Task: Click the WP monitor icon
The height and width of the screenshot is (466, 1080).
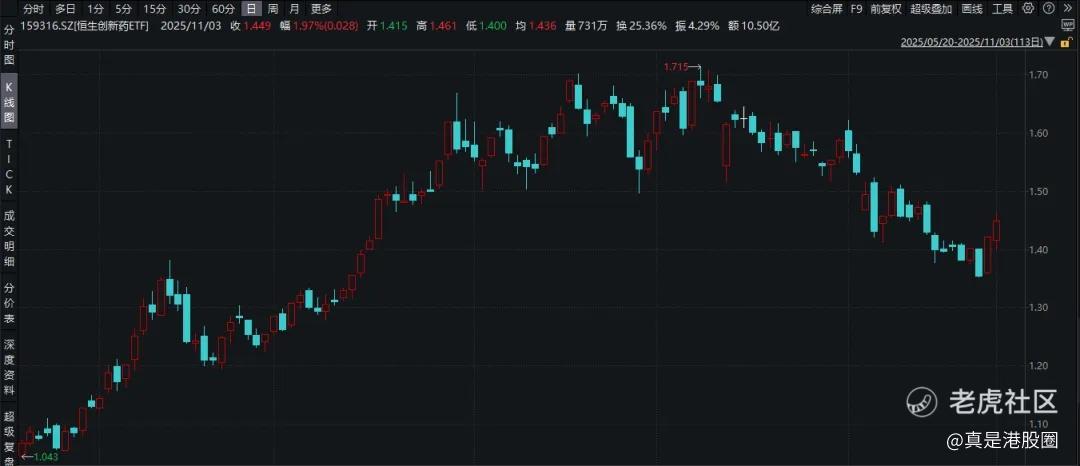Action: tap(1068, 26)
